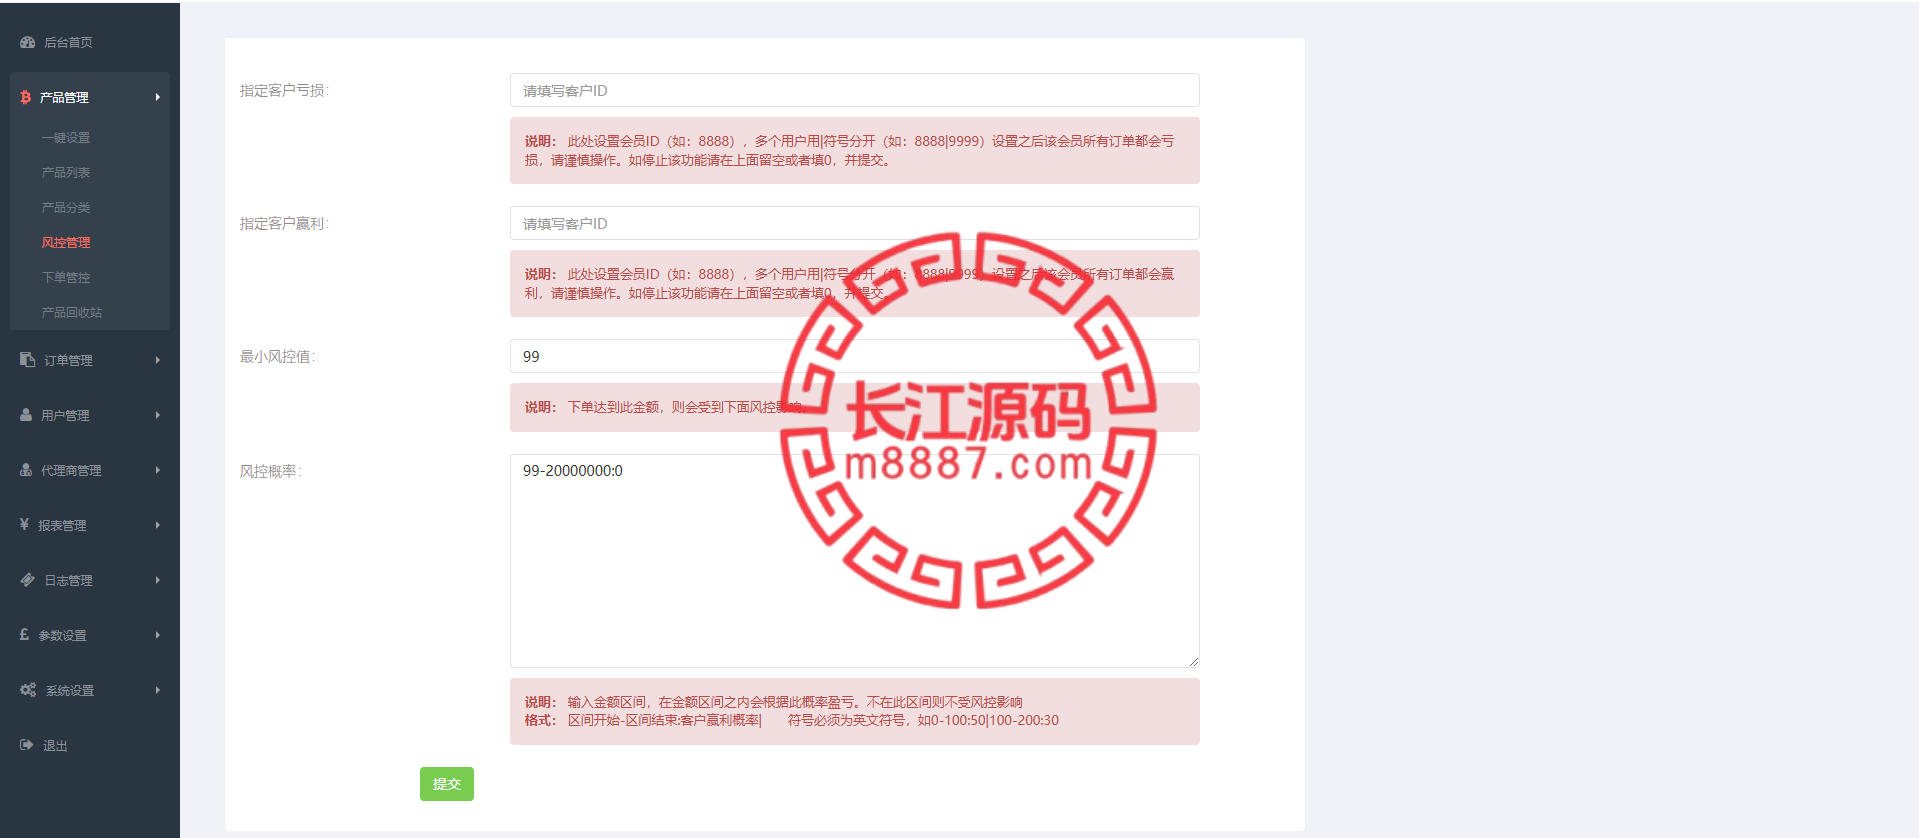Click the 订单管理 menu label

[68, 361]
